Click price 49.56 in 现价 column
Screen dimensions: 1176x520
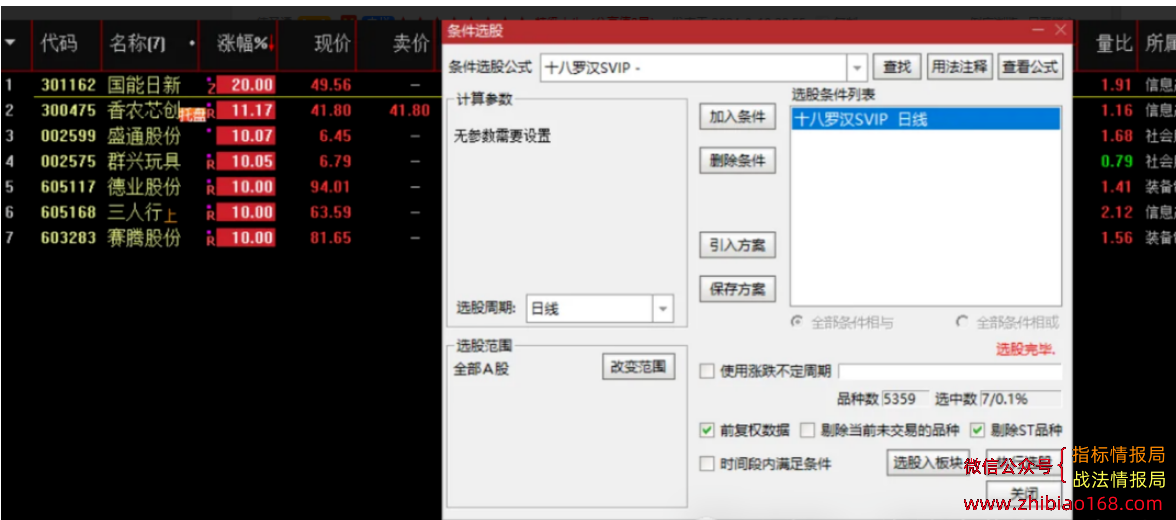pos(331,85)
